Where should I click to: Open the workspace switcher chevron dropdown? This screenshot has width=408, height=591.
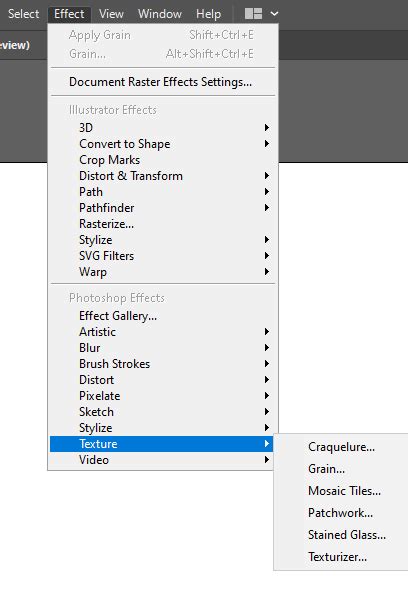coord(275,14)
